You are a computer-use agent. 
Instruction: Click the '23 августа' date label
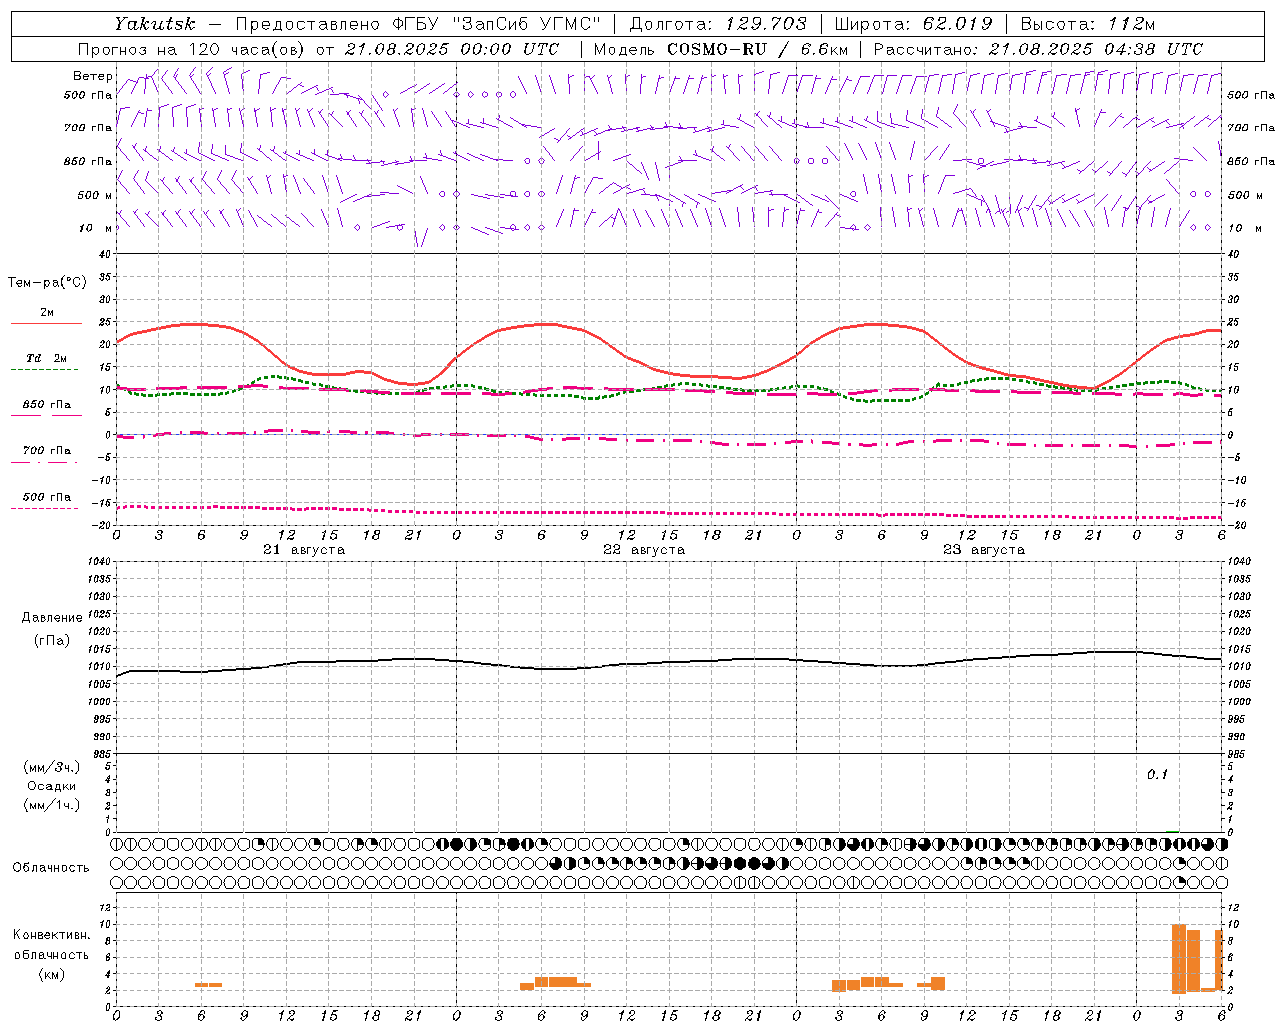pyautogui.click(x=984, y=550)
